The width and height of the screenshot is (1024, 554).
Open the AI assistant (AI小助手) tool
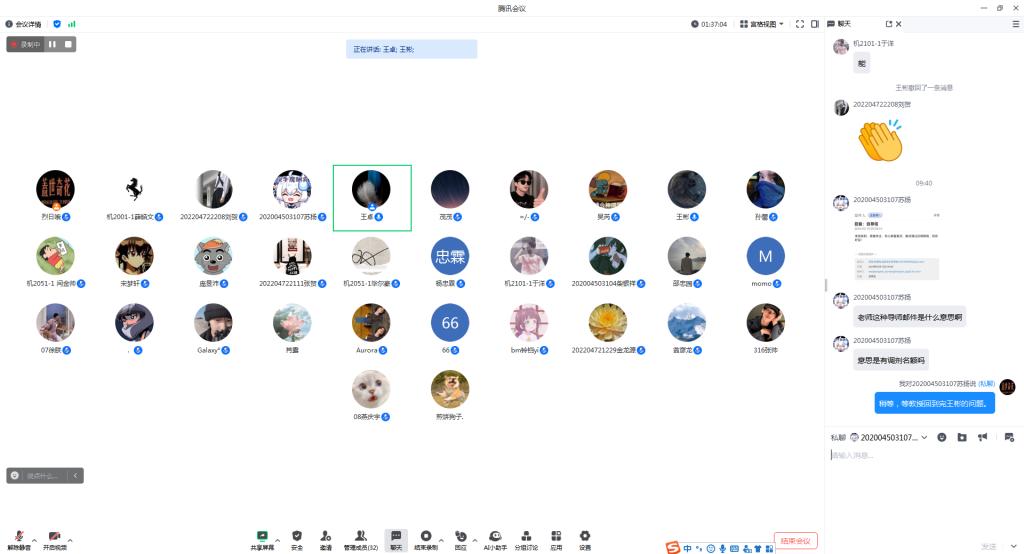click(493, 537)
